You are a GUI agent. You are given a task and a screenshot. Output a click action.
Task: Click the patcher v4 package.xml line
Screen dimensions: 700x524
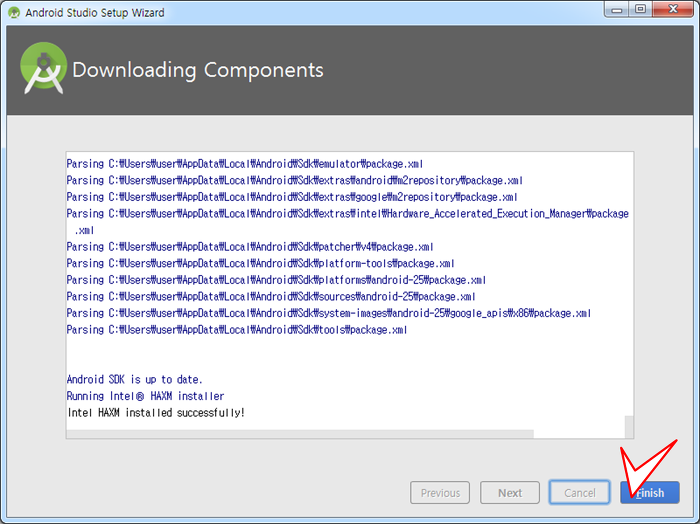250,247
